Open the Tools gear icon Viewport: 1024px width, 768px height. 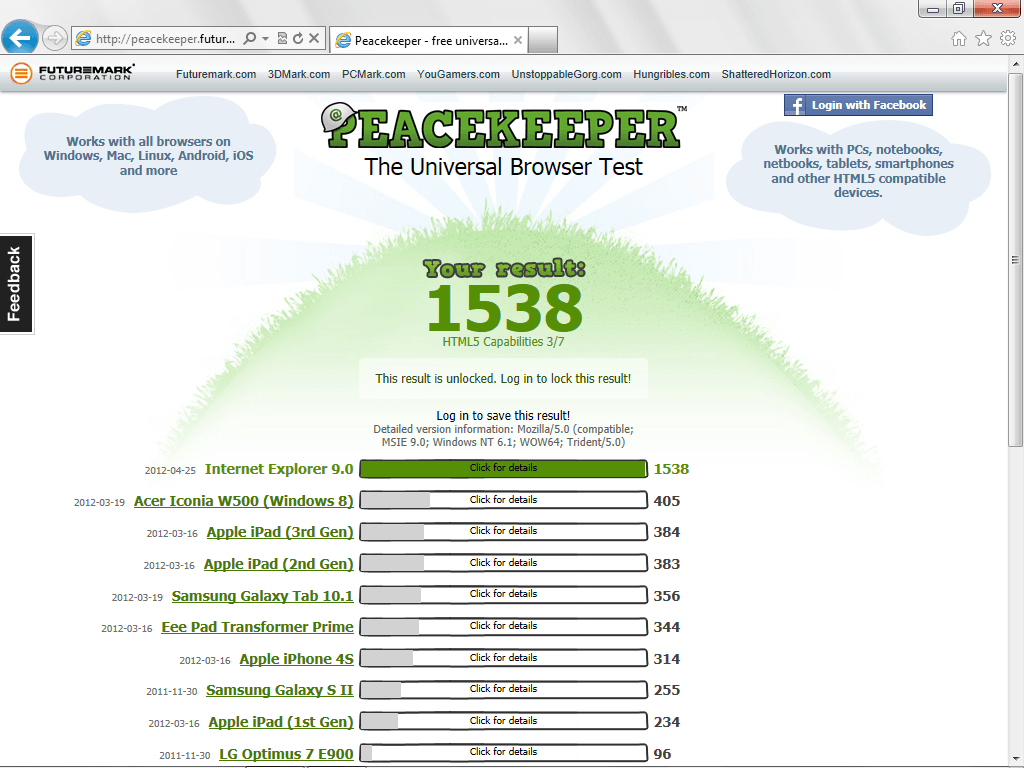(1008, 39)
